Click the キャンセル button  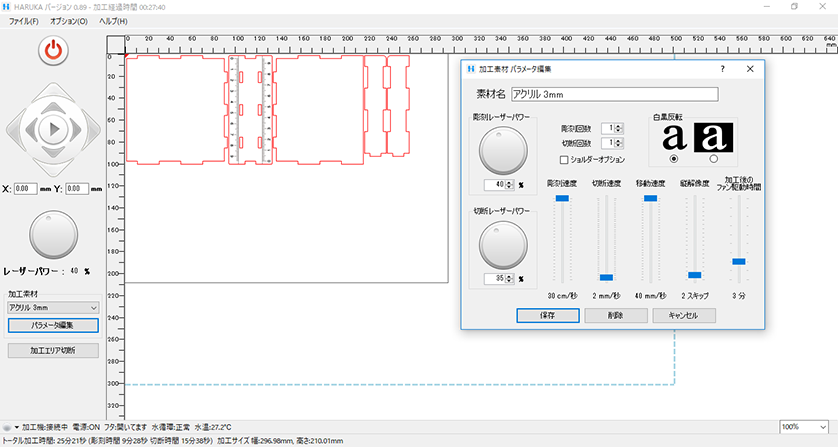tap(683, 314)
